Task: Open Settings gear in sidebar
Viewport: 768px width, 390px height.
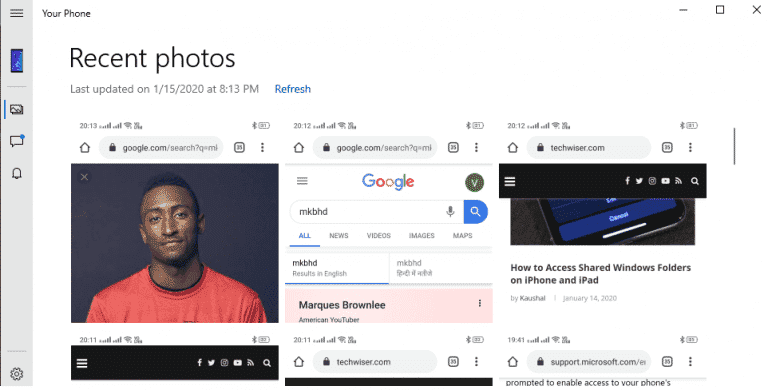Action: click(x=17, y=374)
